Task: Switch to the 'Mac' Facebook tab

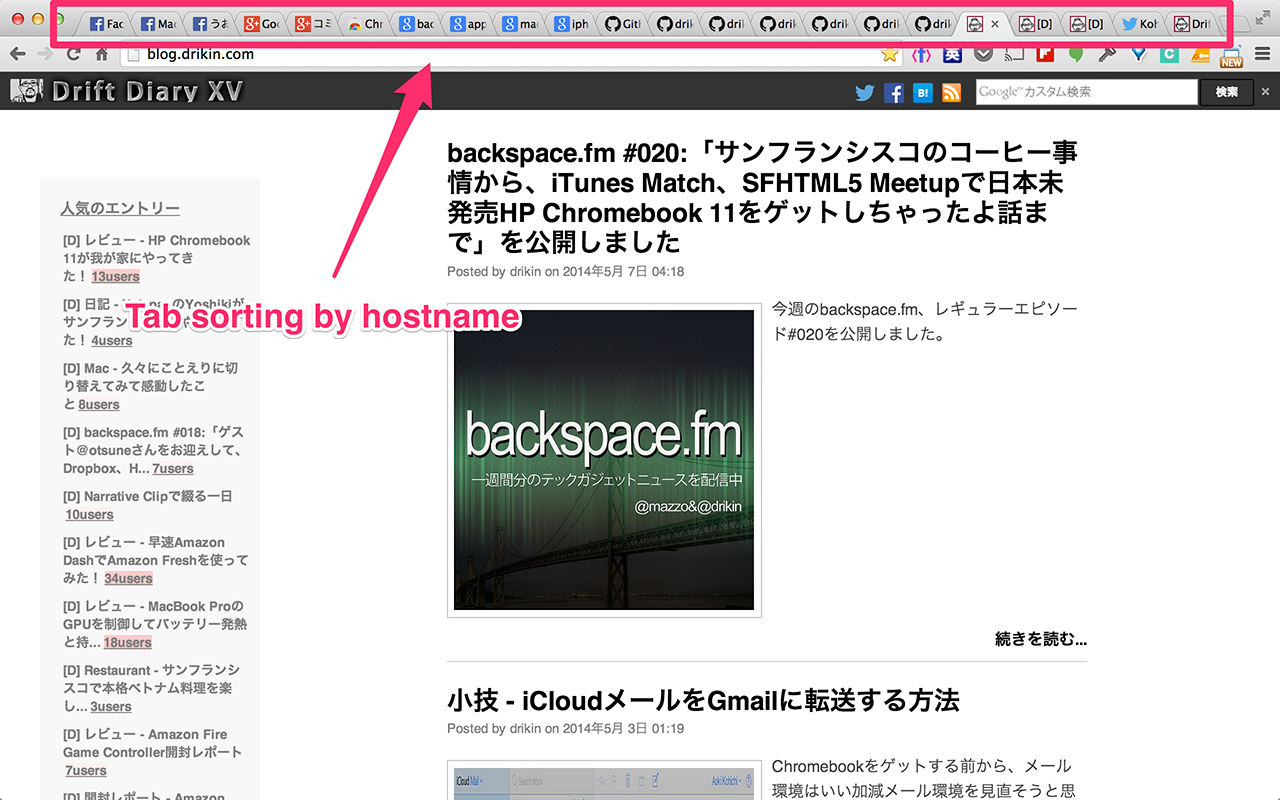Action: coord(158,23)
